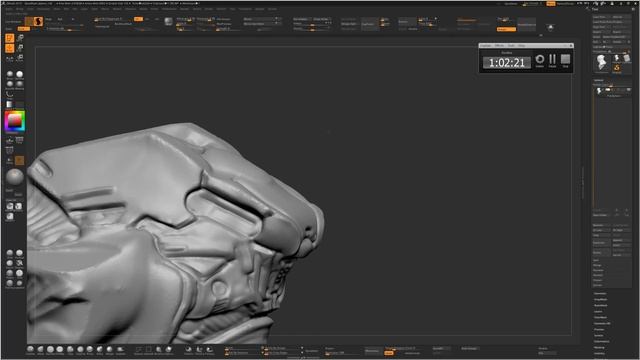Expand the Visibility section
The image size is (640, 360).
click(x=599, y=353)
